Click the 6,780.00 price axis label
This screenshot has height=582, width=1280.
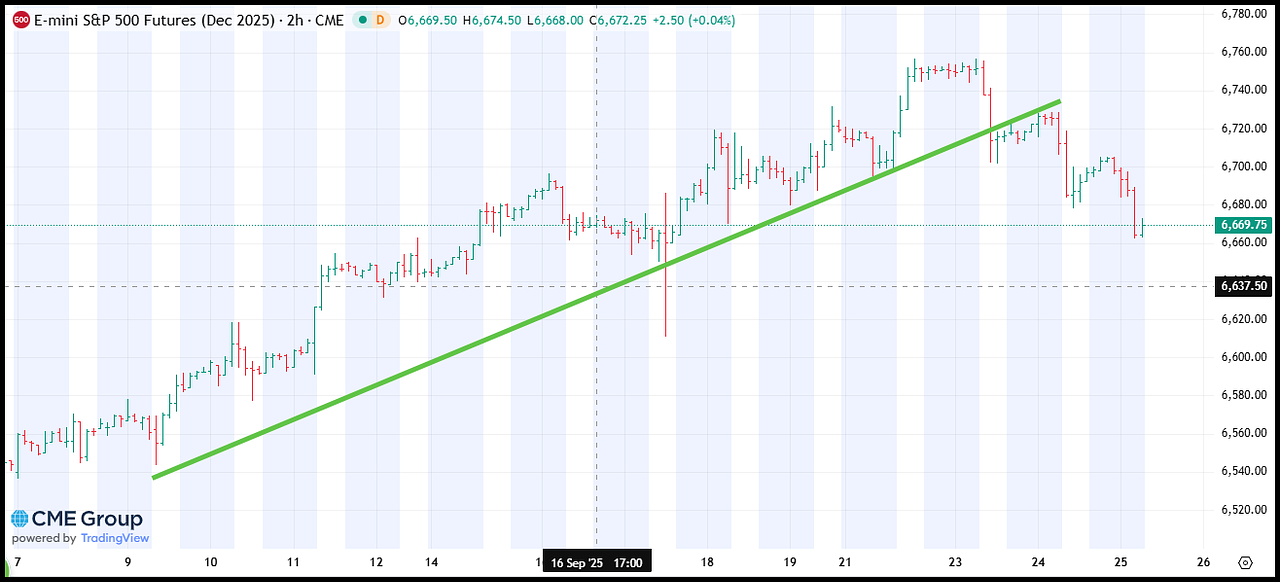(1245, 14)
